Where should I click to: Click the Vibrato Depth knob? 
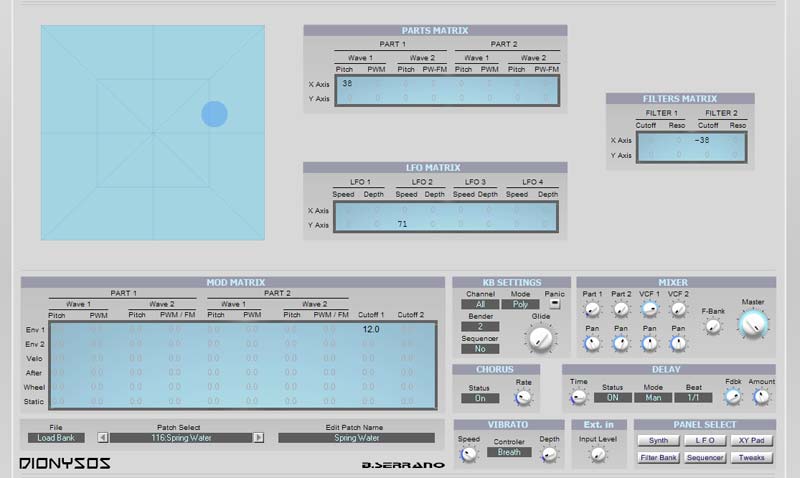(549, 454)
